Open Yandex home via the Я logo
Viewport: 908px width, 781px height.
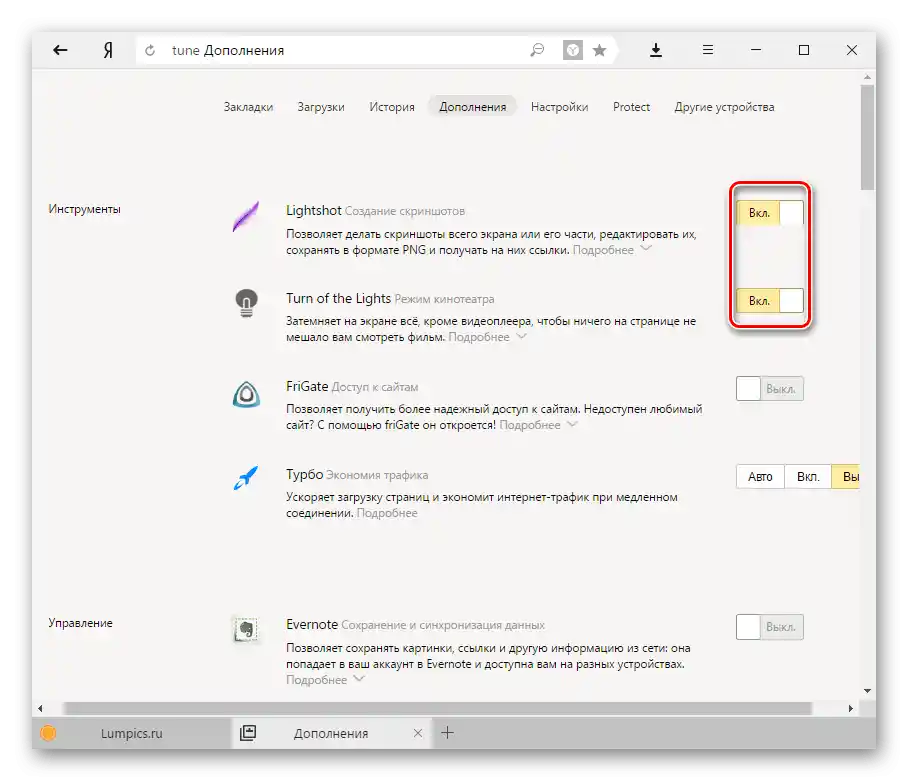[108, 50]
